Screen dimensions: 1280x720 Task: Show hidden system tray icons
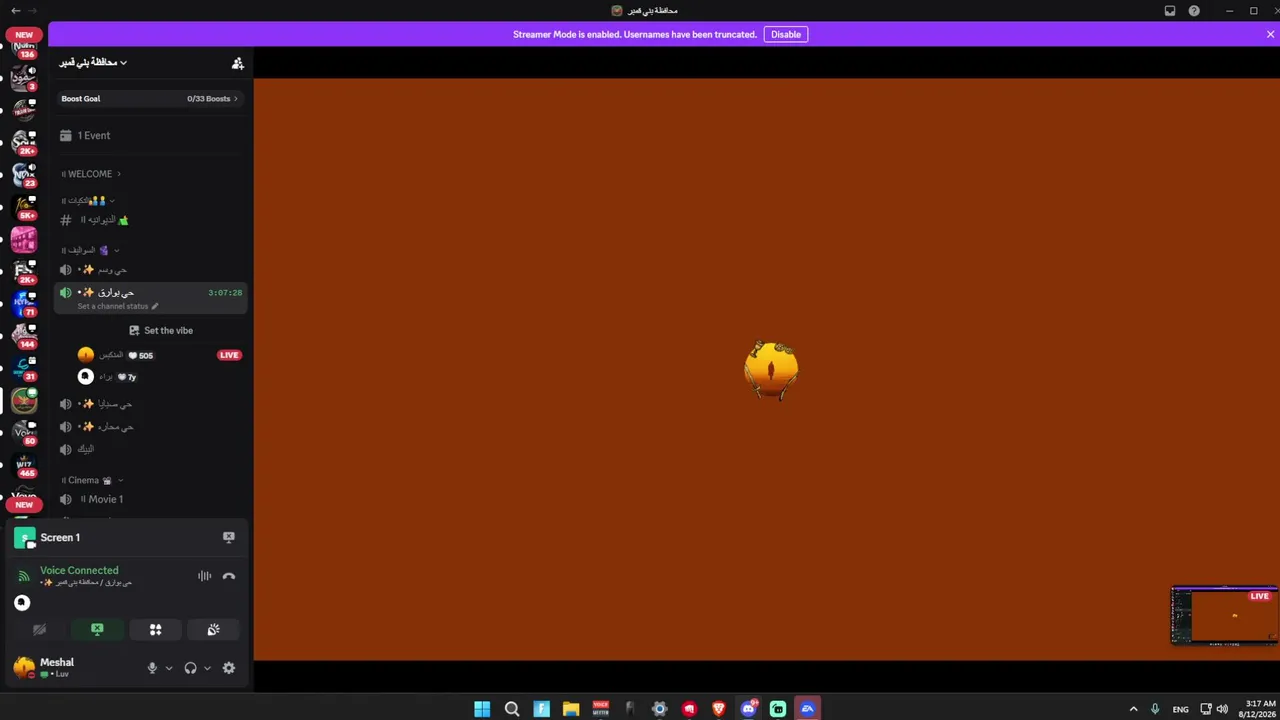(x=1133, y=709)
